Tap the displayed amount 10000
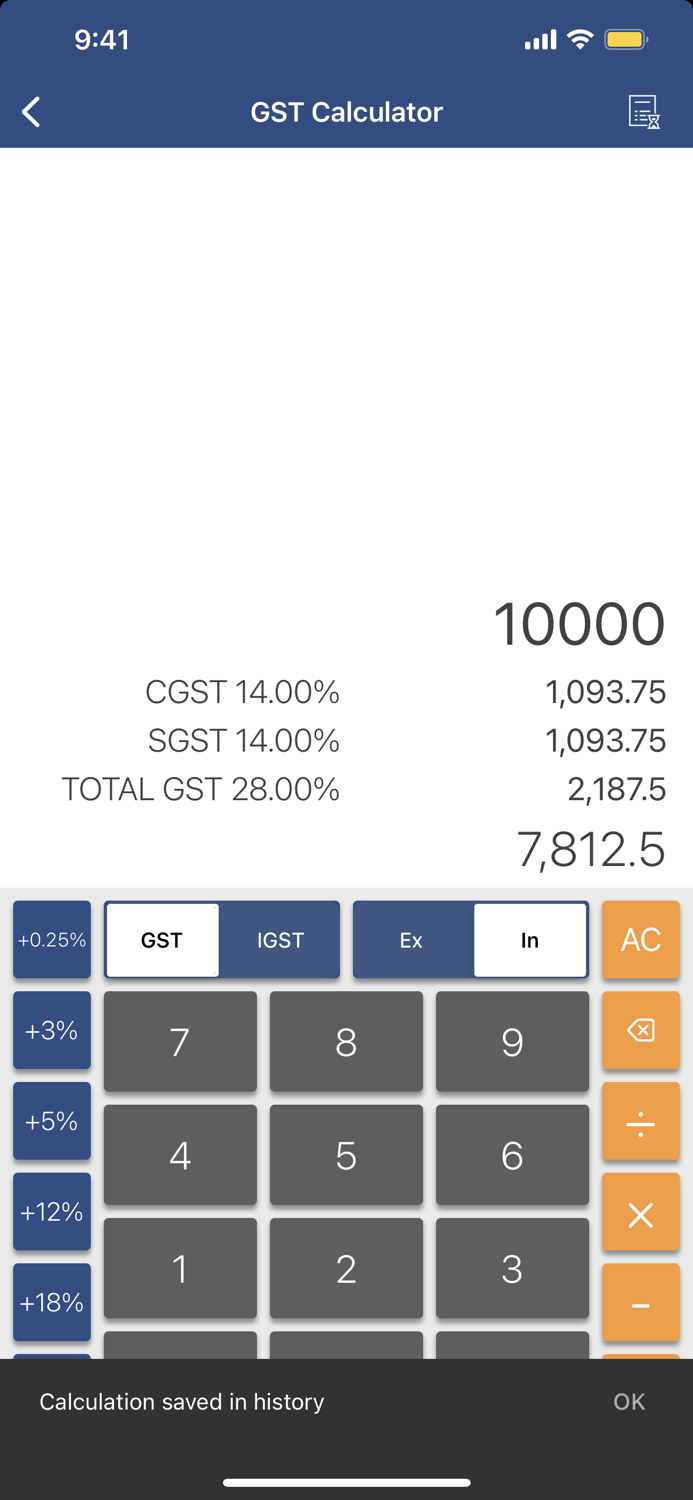The image size is (693, 1500). 579,623
